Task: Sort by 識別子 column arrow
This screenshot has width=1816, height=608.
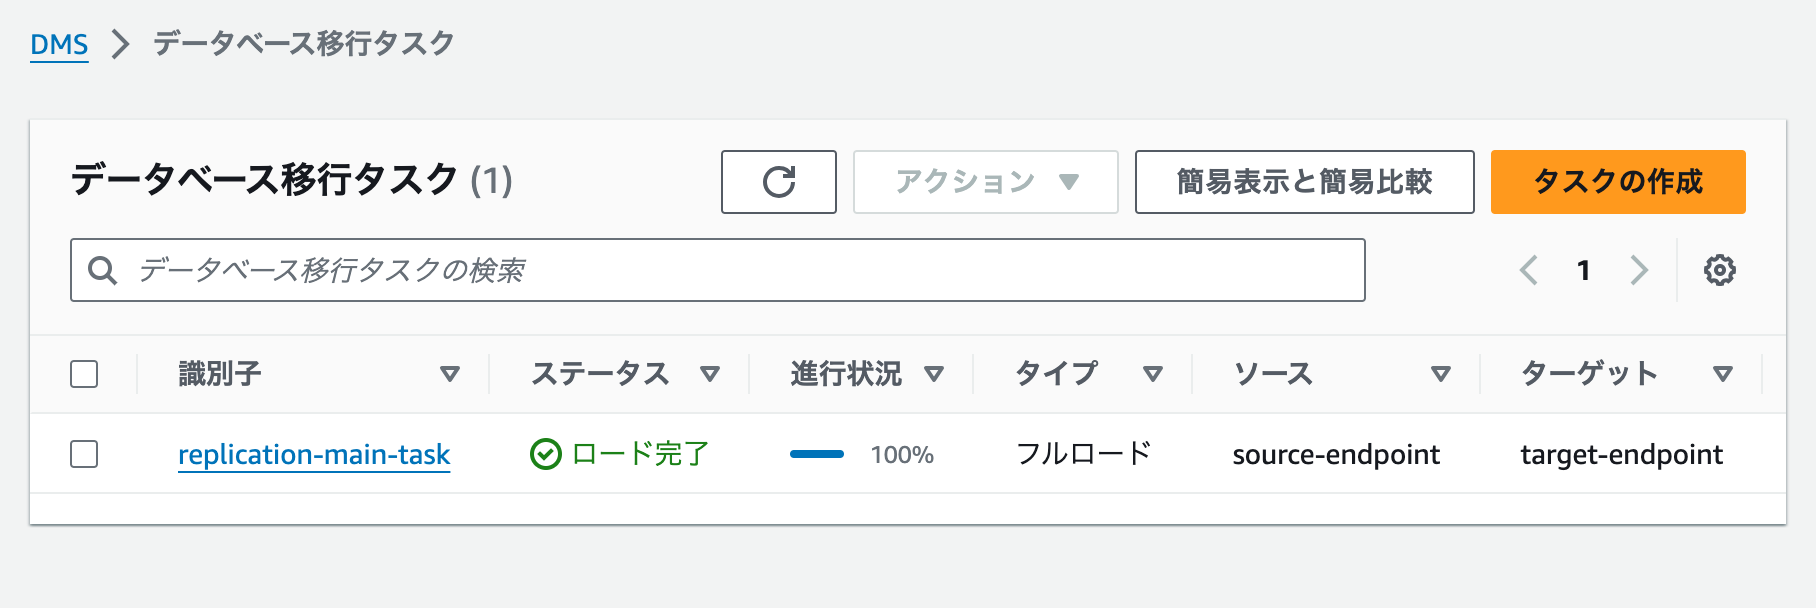Action: (x=450, y=374)
